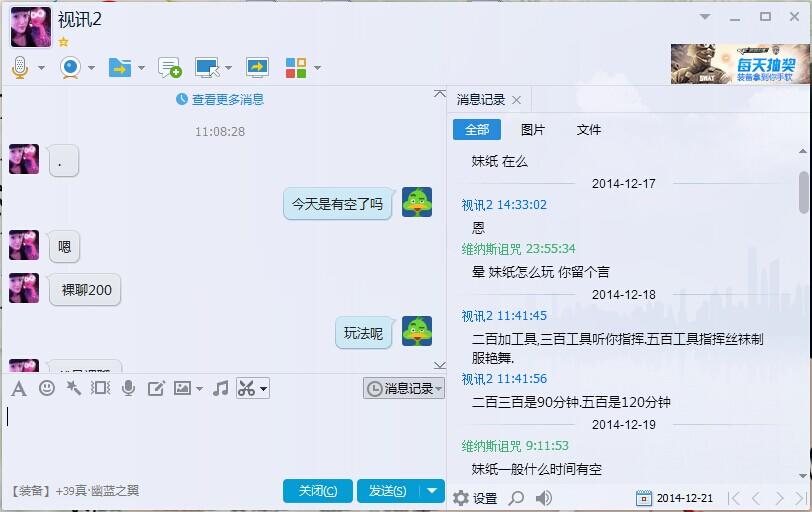Open the emoji smiley picker
This screenshot has height=512, width=812.
[47, 388]
